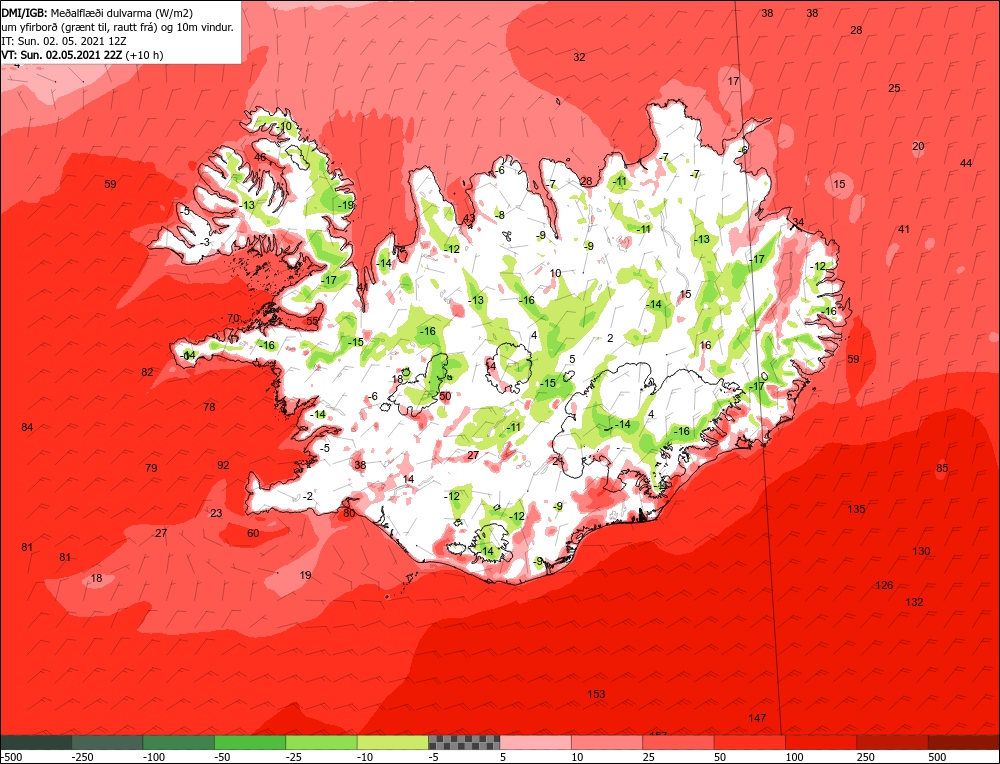Screen dimensions: 1000x764
Task: Click the 'DMI/IGB: Meðalflæði dulvarma (W/m2)' title line
Action: [x=97, y=12]
